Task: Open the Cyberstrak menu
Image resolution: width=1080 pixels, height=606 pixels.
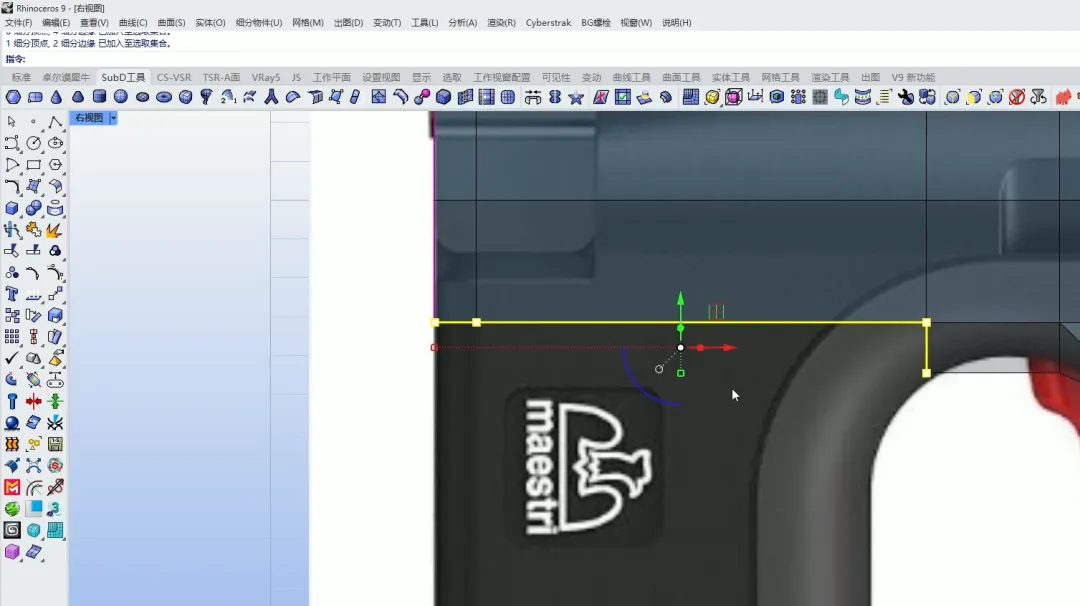Action: [x=548, y=23]
